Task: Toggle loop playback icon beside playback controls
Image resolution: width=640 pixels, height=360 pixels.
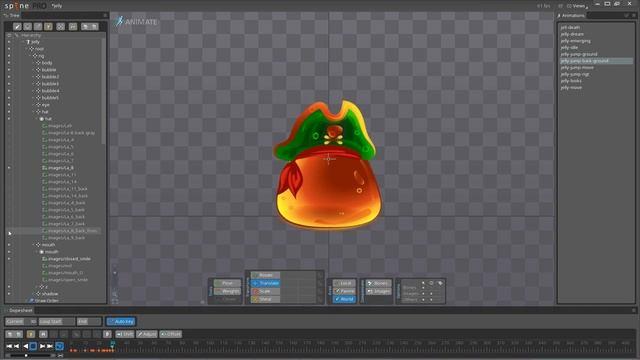Action: click(x=60, y=346)
